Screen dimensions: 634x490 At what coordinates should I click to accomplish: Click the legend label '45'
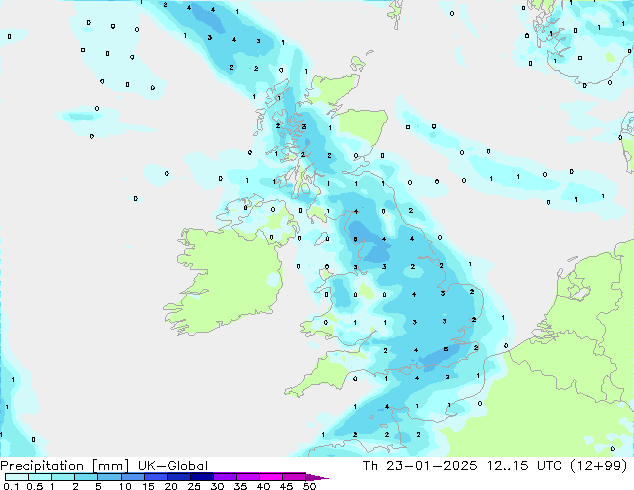pos(286,486)
